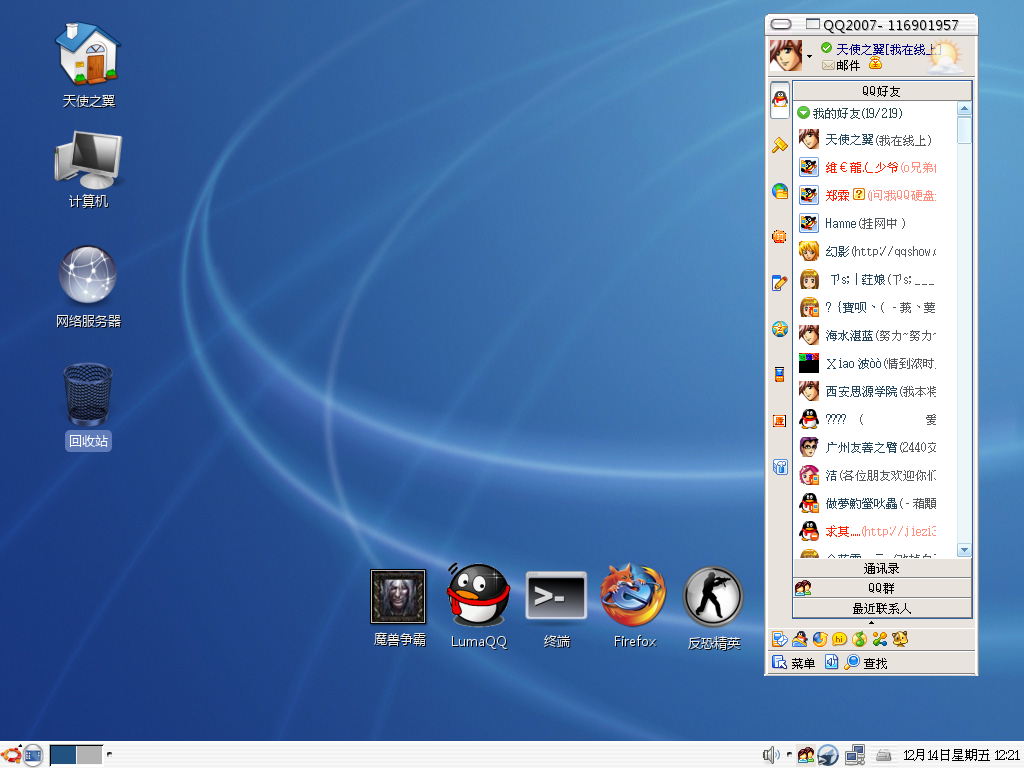The height and width of the screenshot is (768, 1024).
Task: Click the friend list scroll down arrow
Action: point(964,550)
